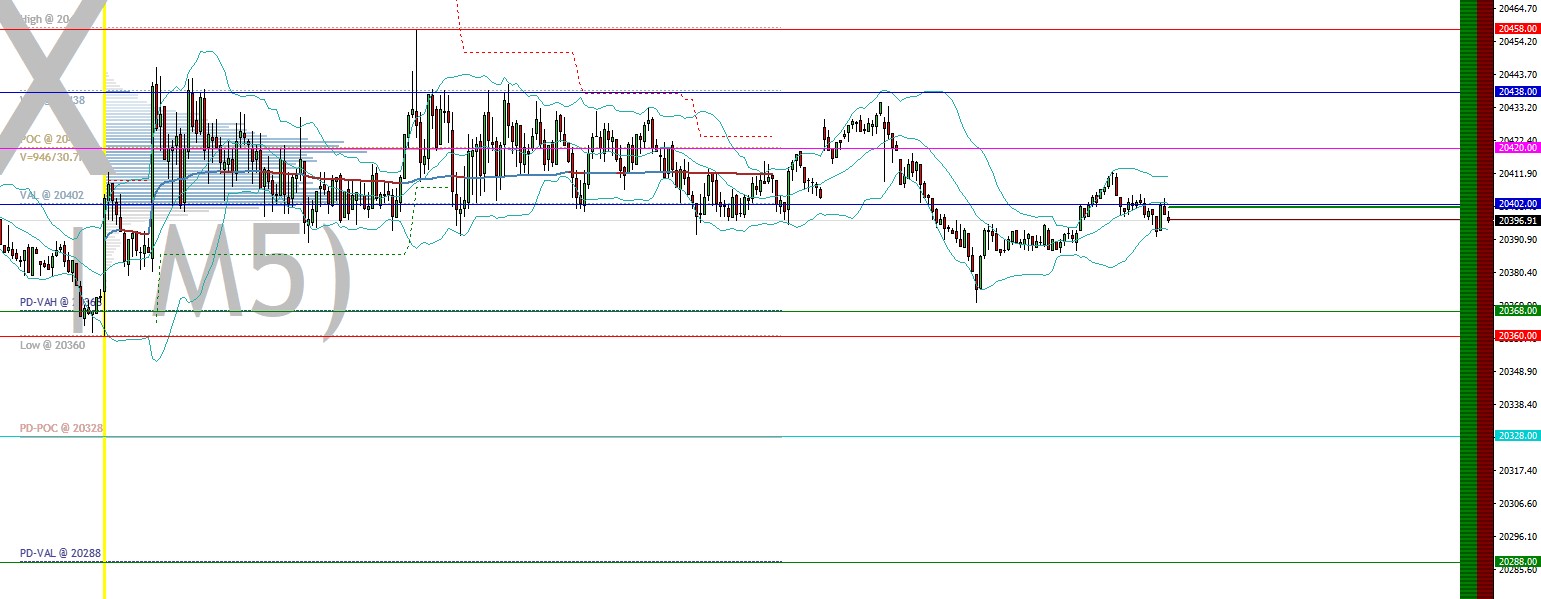This screenshot has width=1541, height=599.
Task: Click the 20328.00 cyan price label
Action: point(1516,436)
